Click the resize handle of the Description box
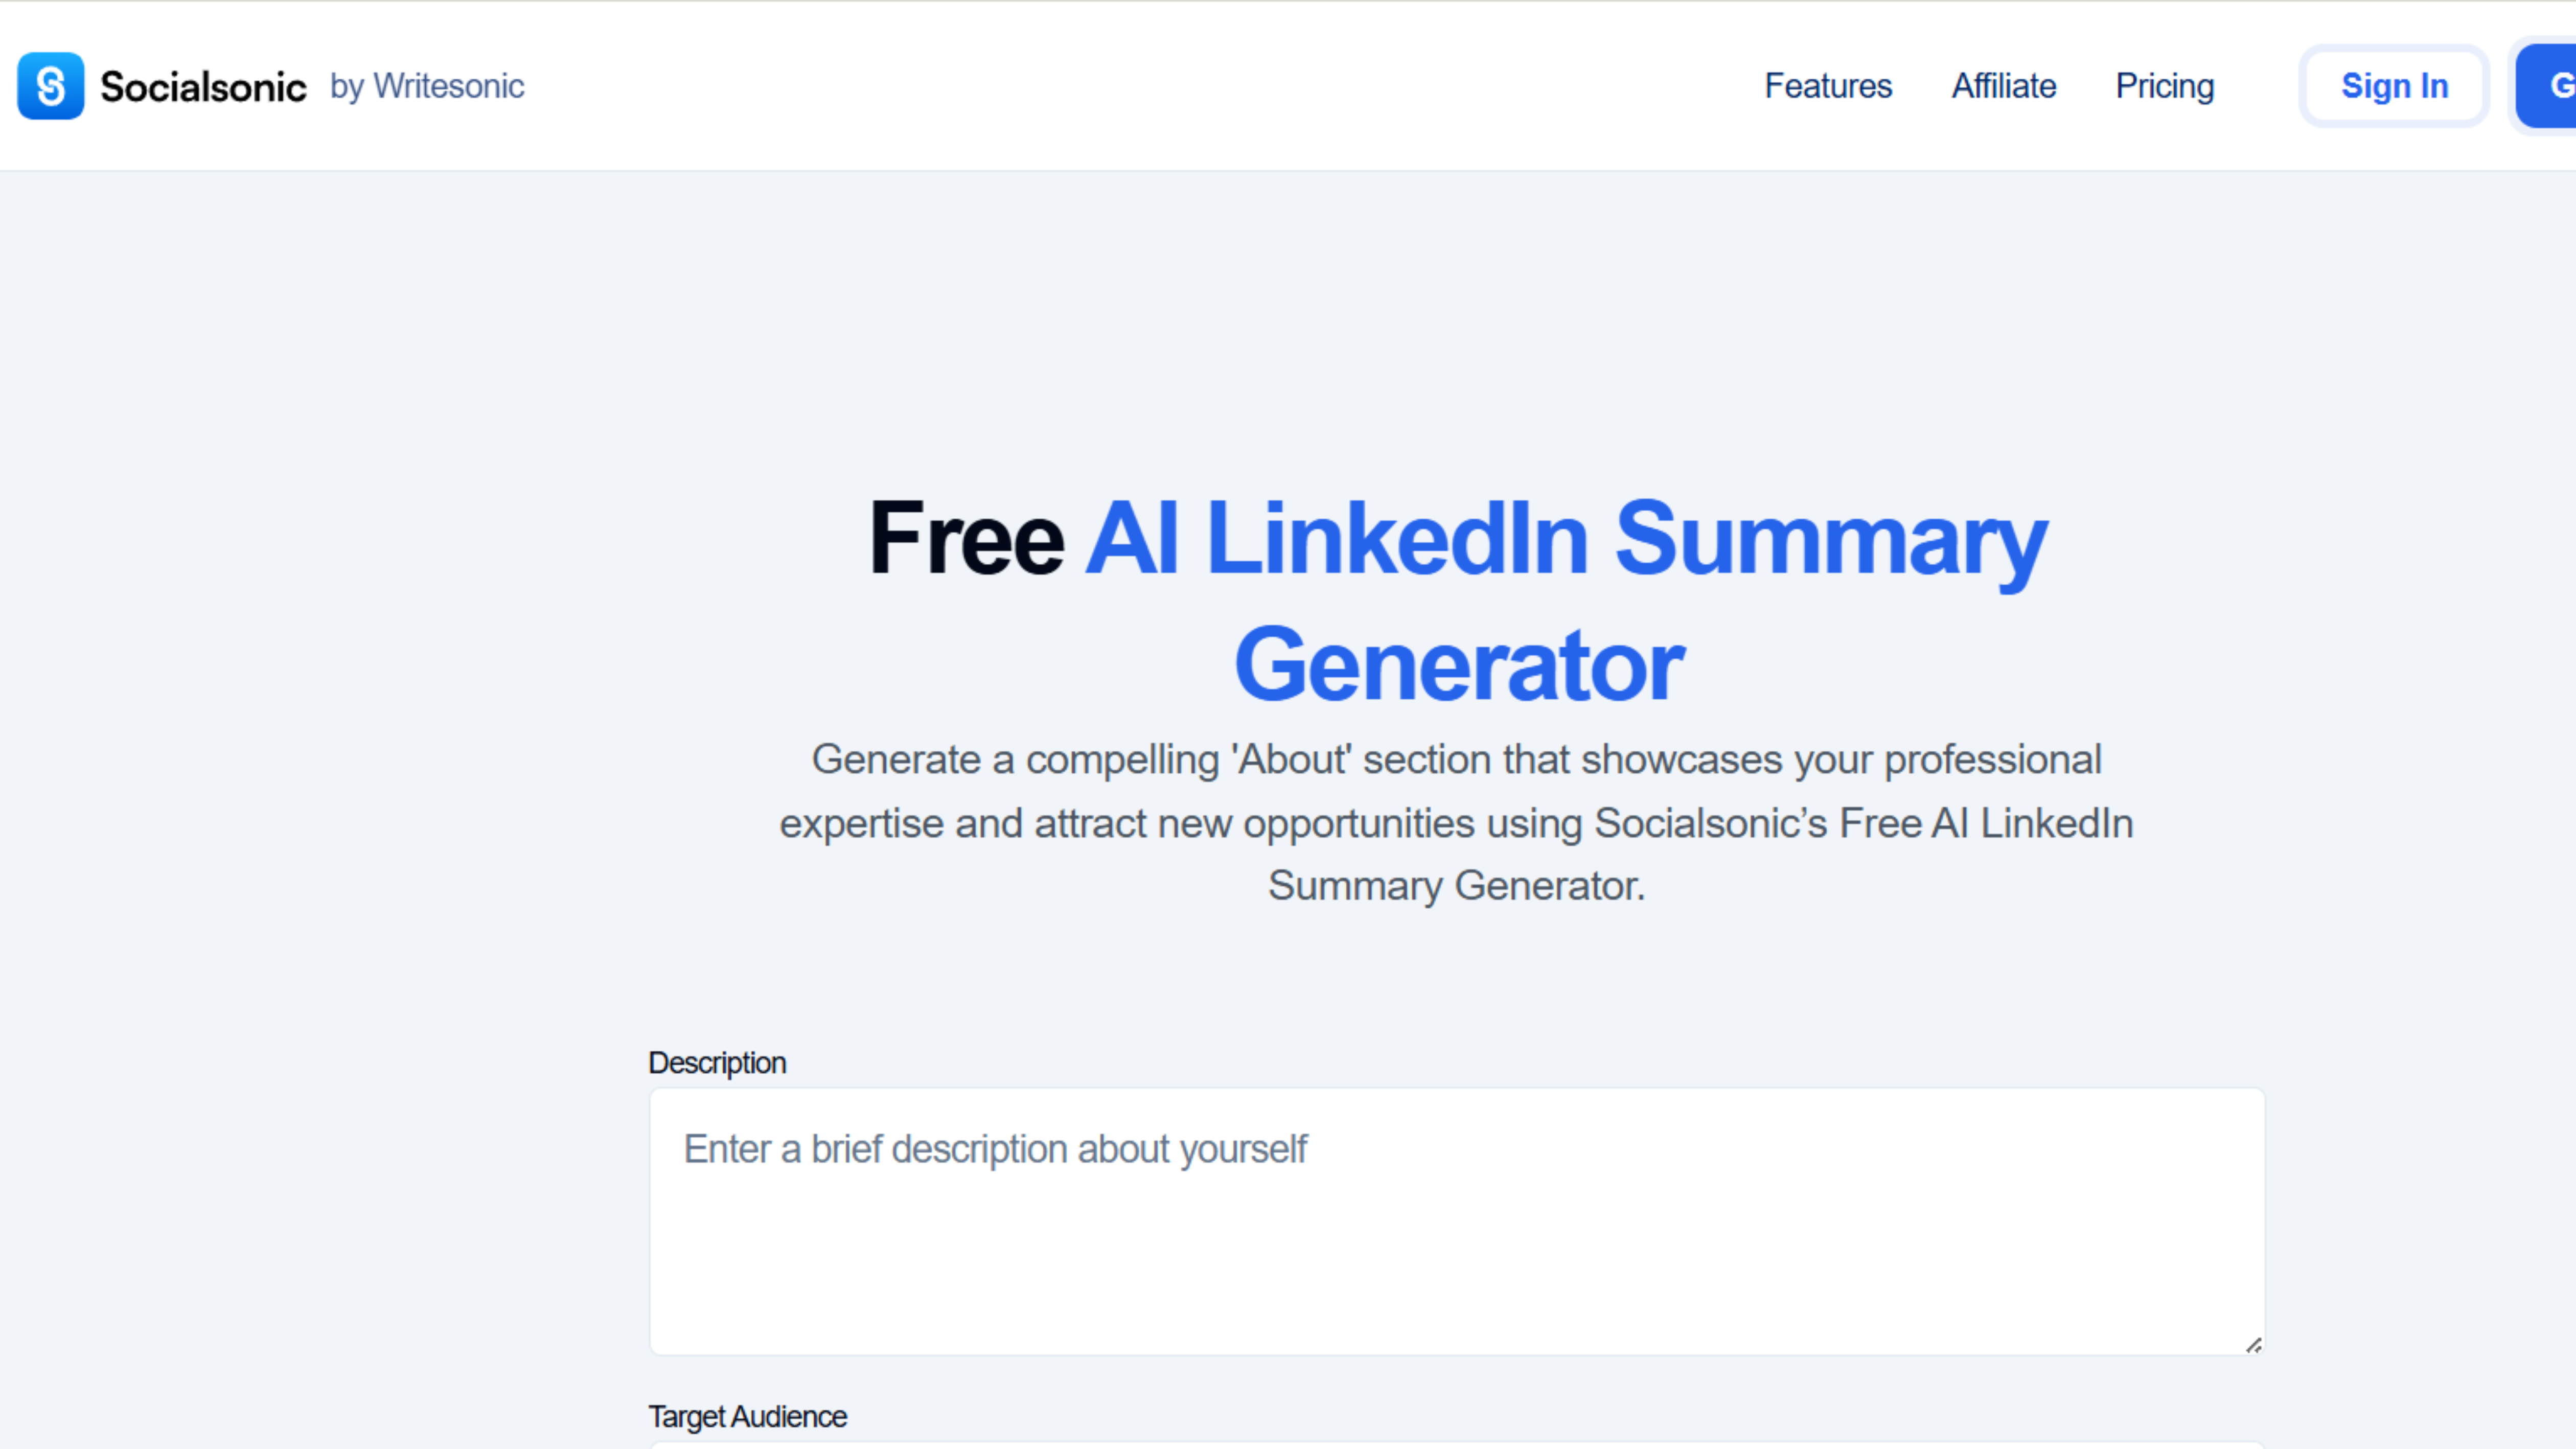Screen dimensions: 2576x1449 click(2253, 1345)
